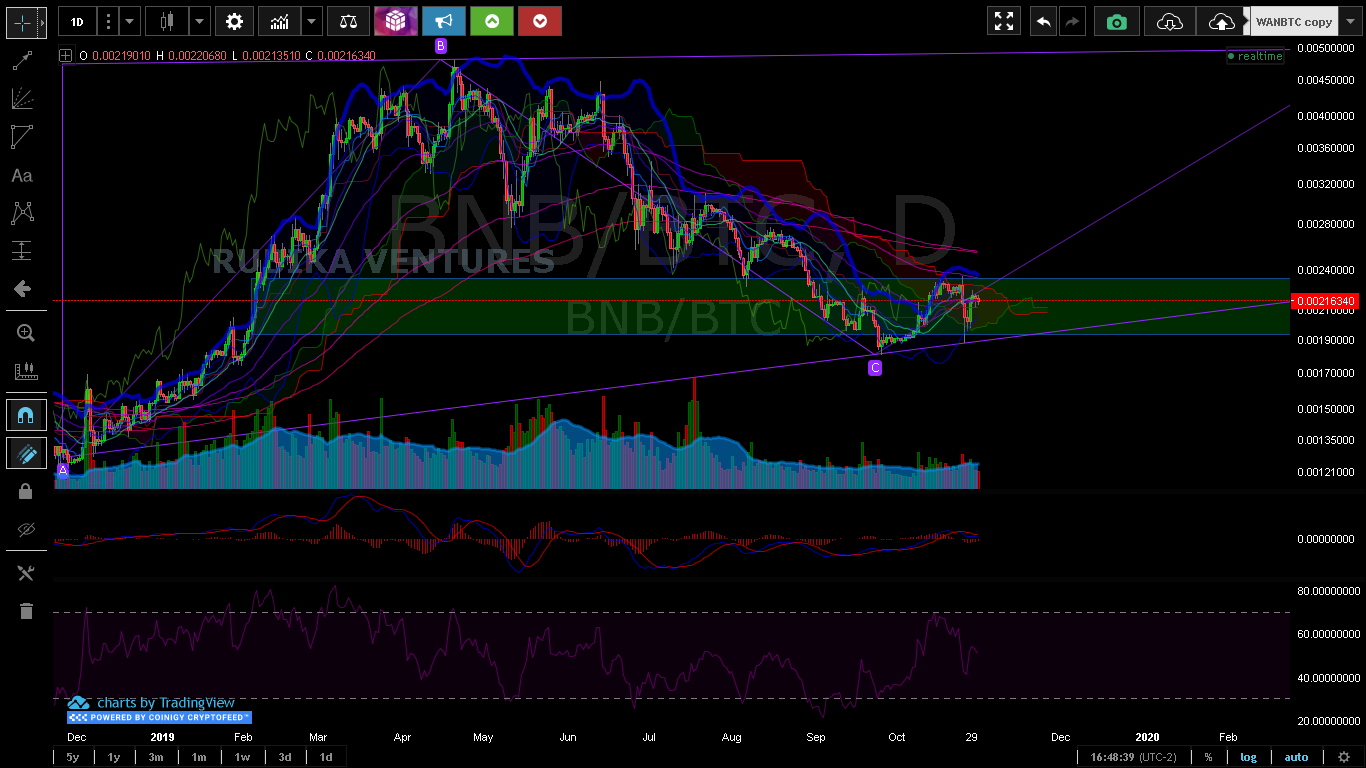The height and width of the screenshot is (768, 1366).
Task: Set time range to 3m
Action: coord(156,757)
